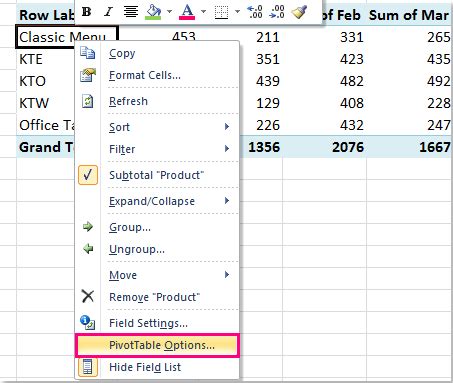Click the Sum of Mar header

[409, 15]
